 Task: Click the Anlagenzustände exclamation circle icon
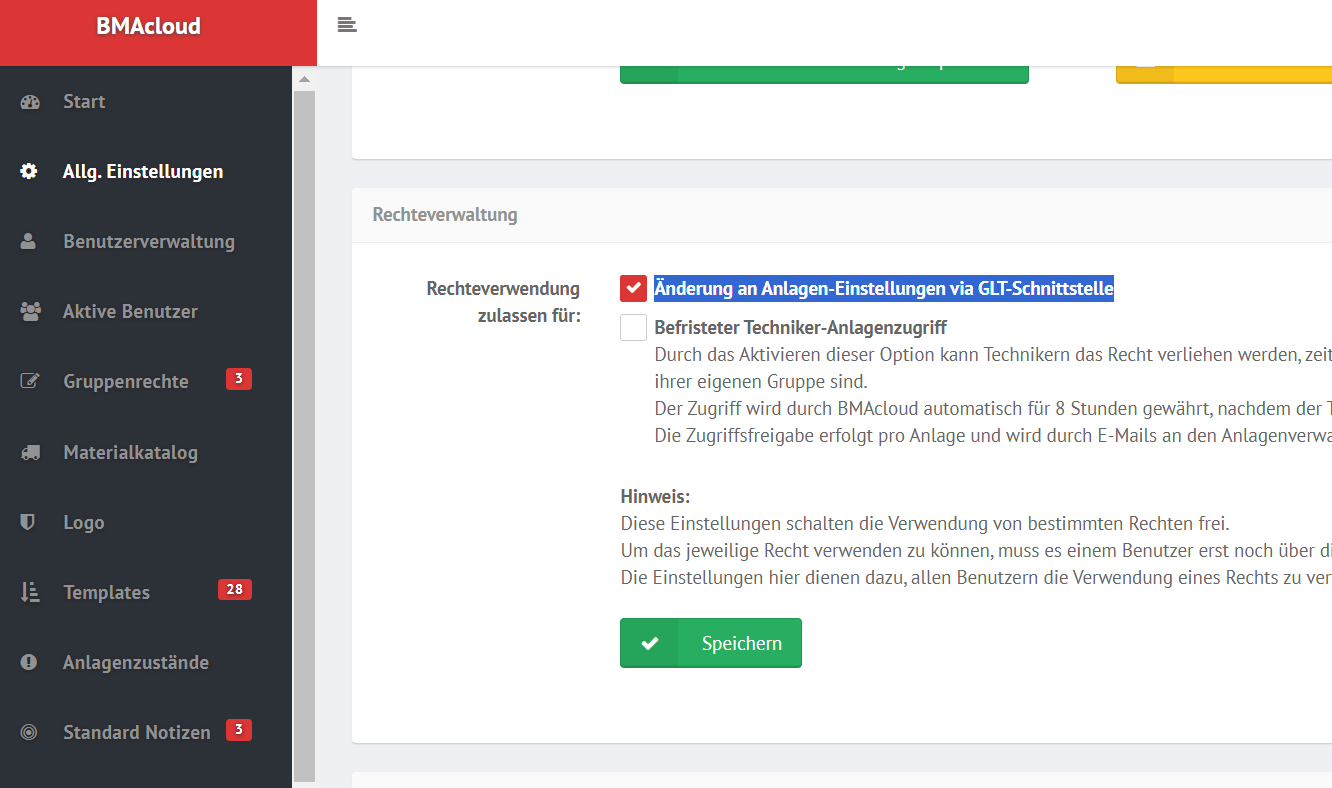point(29,662)
